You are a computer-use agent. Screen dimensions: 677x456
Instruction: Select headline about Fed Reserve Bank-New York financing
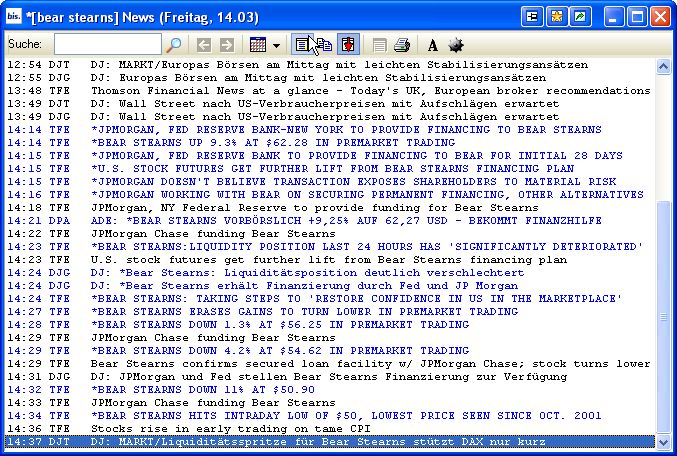point(330,130)
